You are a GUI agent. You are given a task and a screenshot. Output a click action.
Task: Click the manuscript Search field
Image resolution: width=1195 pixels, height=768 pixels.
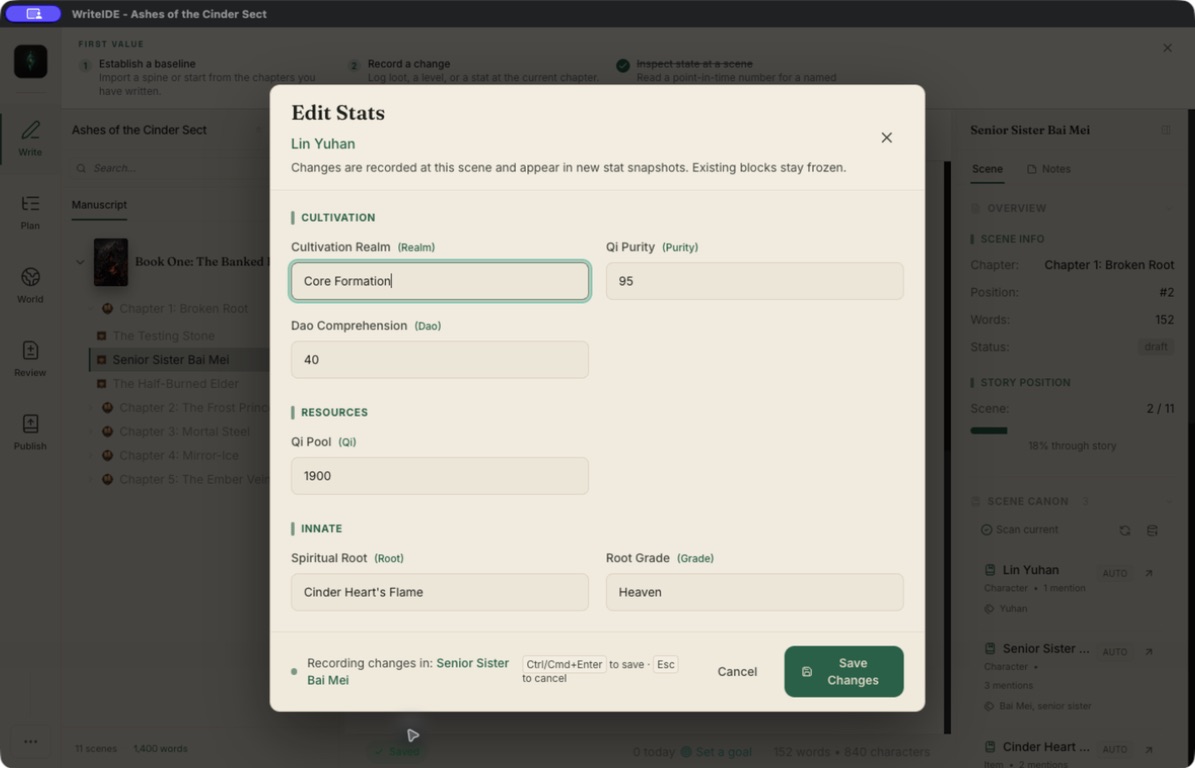click(x=168, y=168)
